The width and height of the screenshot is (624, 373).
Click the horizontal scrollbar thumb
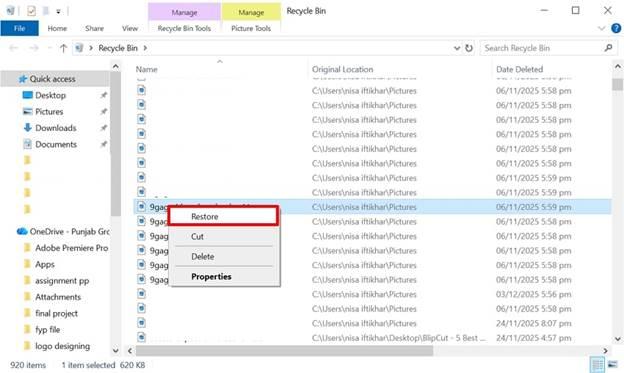click(284, 351)
